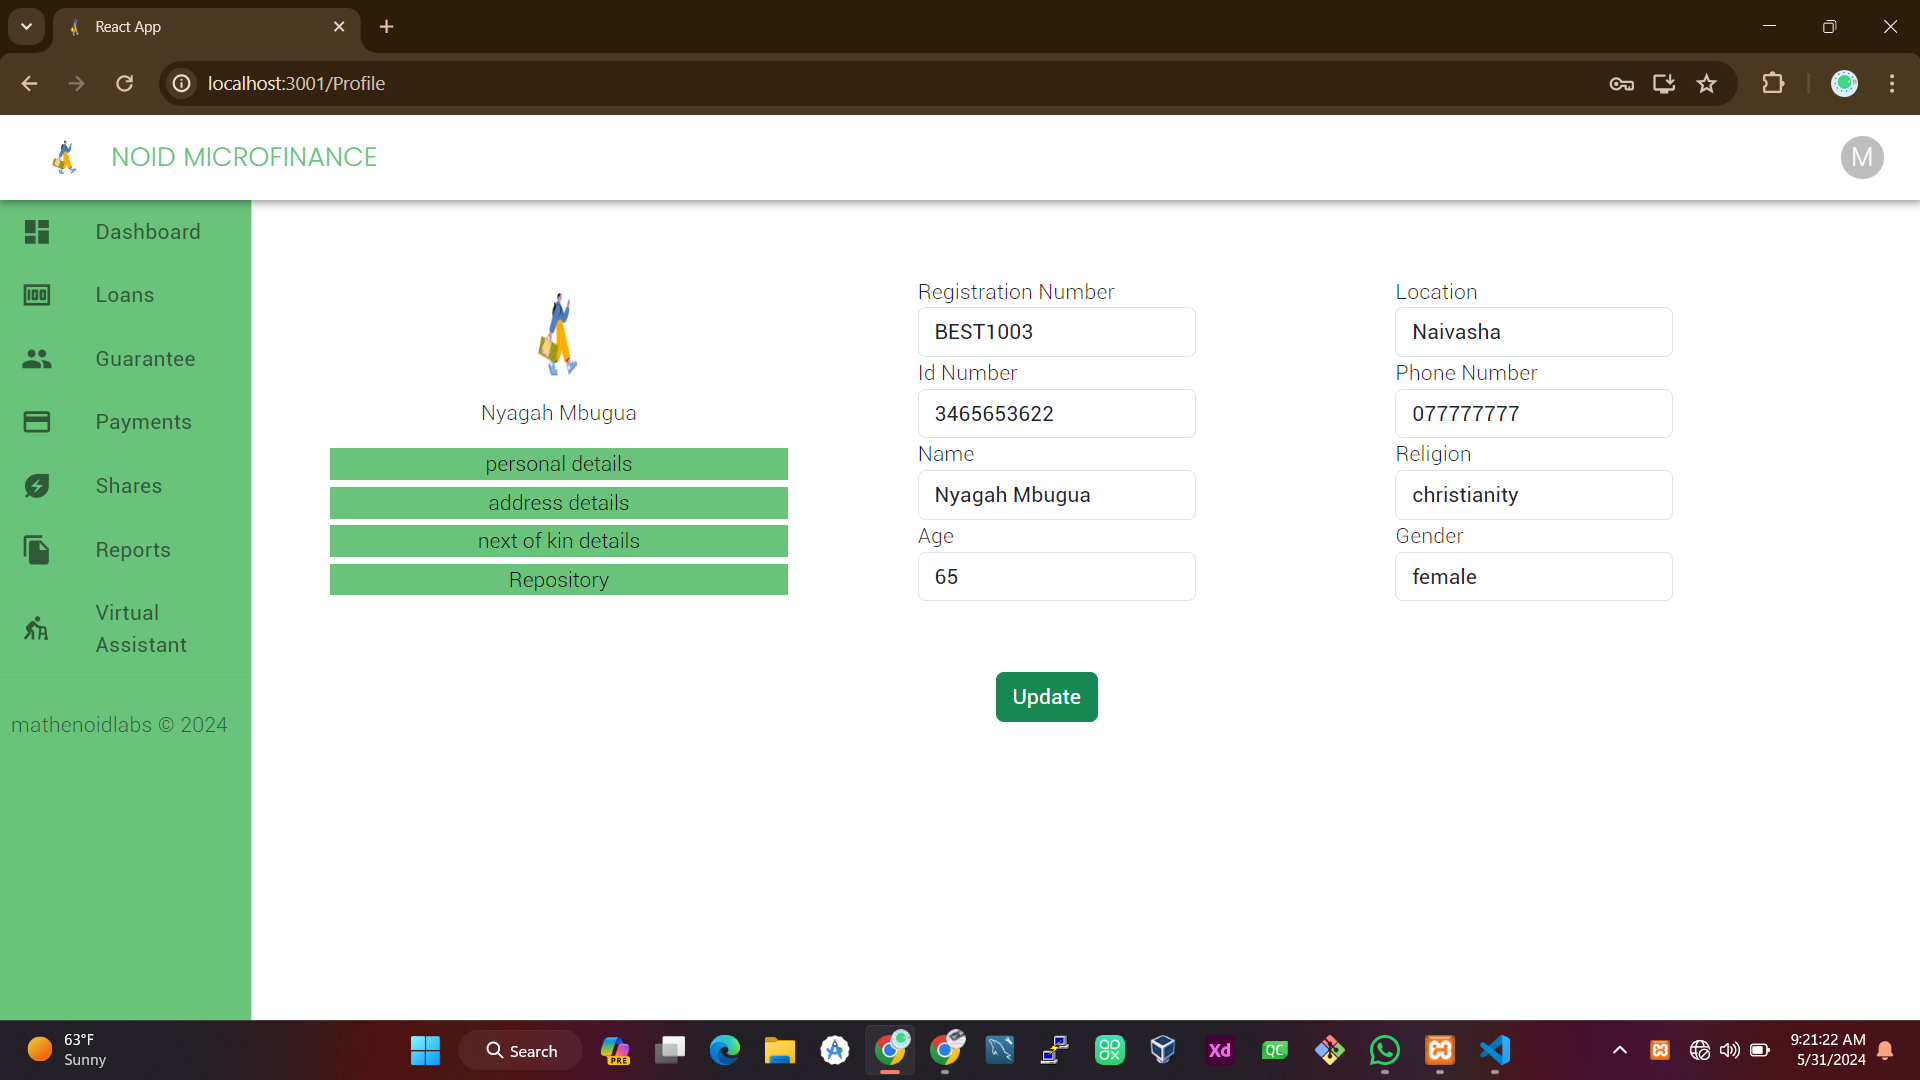Open the Chrome extensions puzzle icon
The image size is (1920, 1080).
[1773, 84]
